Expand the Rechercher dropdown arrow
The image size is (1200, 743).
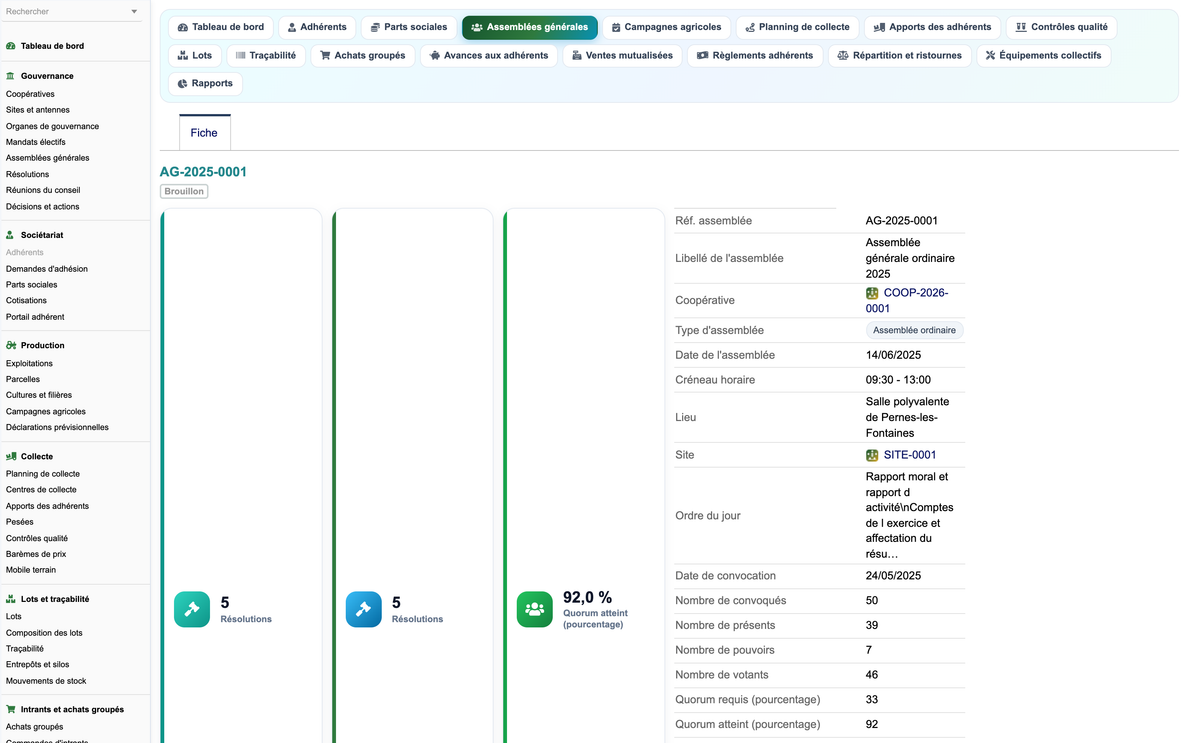click(x=135, y=12)
